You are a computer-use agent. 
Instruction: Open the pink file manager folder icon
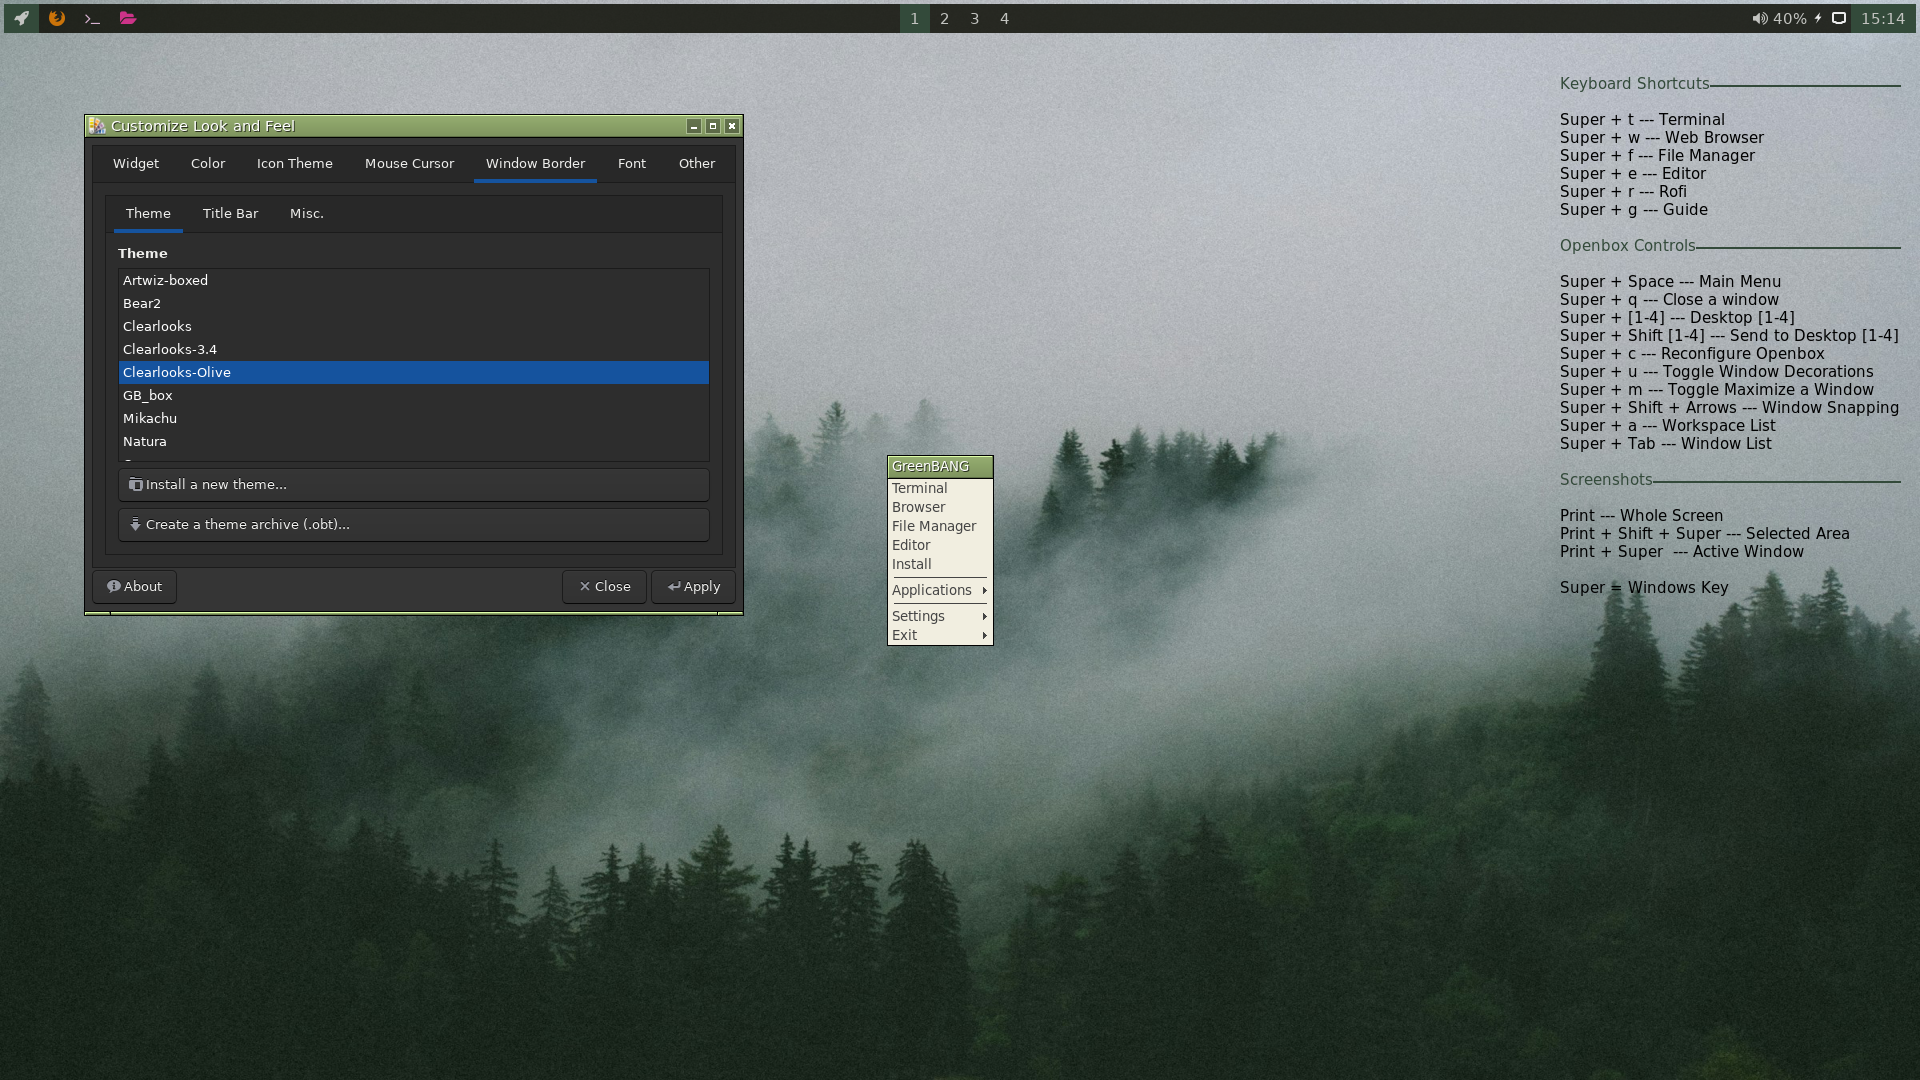coord(127,18)
